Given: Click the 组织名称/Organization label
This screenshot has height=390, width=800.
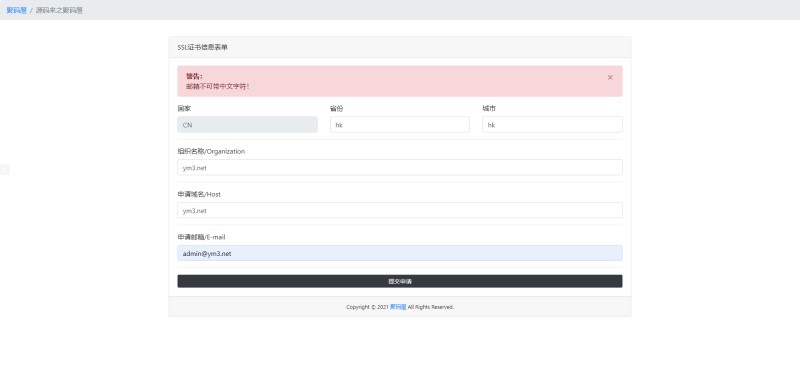Looking at the screenshot, I should pos(211,151).
